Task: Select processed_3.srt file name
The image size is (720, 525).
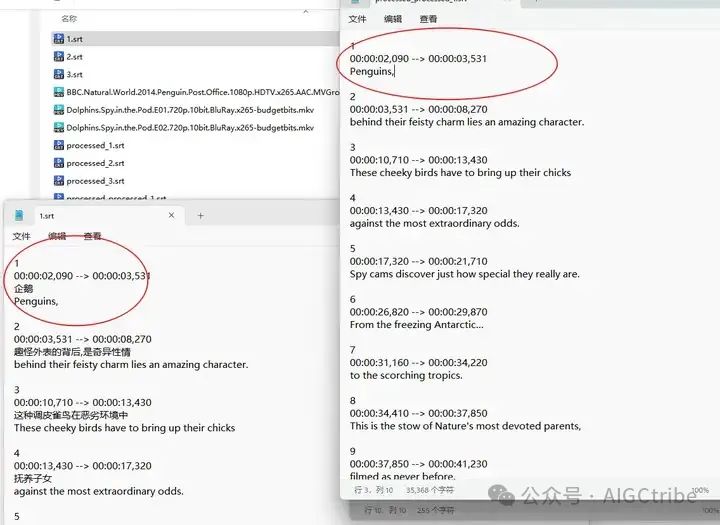Action: tap(96, 181)
